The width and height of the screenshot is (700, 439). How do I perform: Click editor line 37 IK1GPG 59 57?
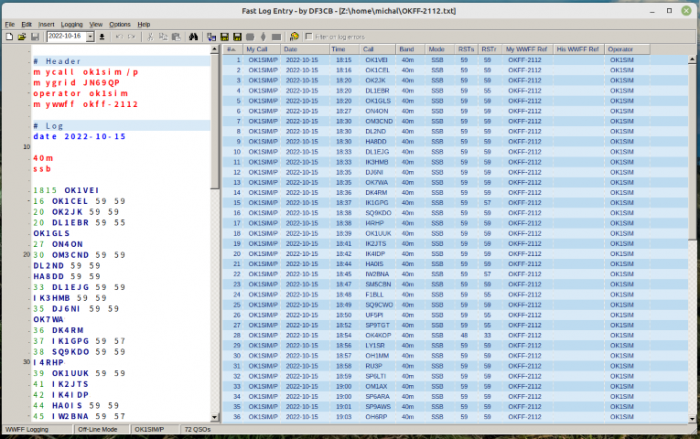click(x=79, y=341)
